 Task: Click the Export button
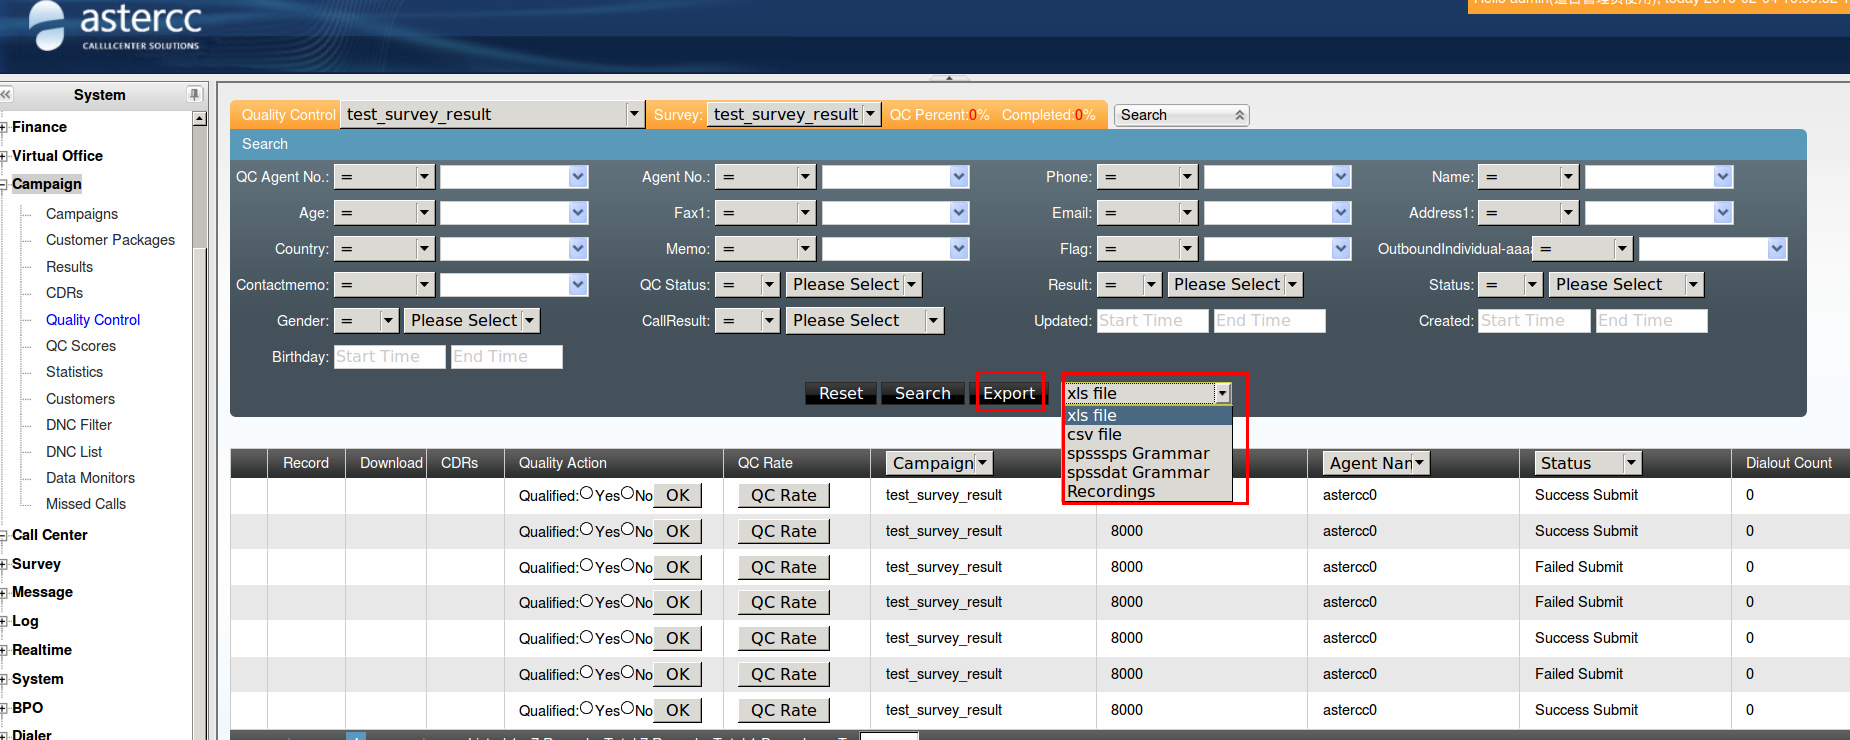[x=1008, y=393]
